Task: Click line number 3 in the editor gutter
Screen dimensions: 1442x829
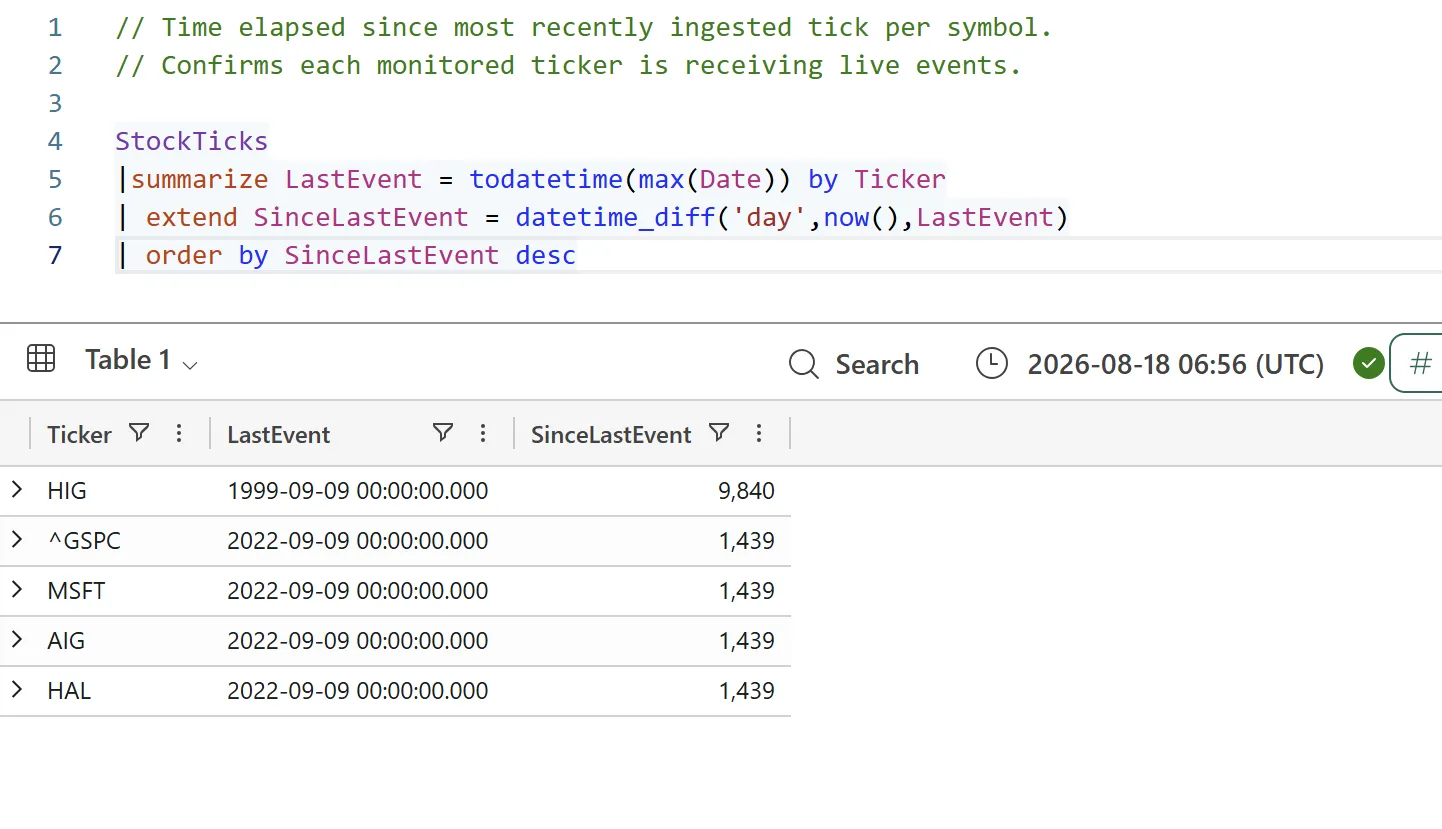Action: click(55, 103)
